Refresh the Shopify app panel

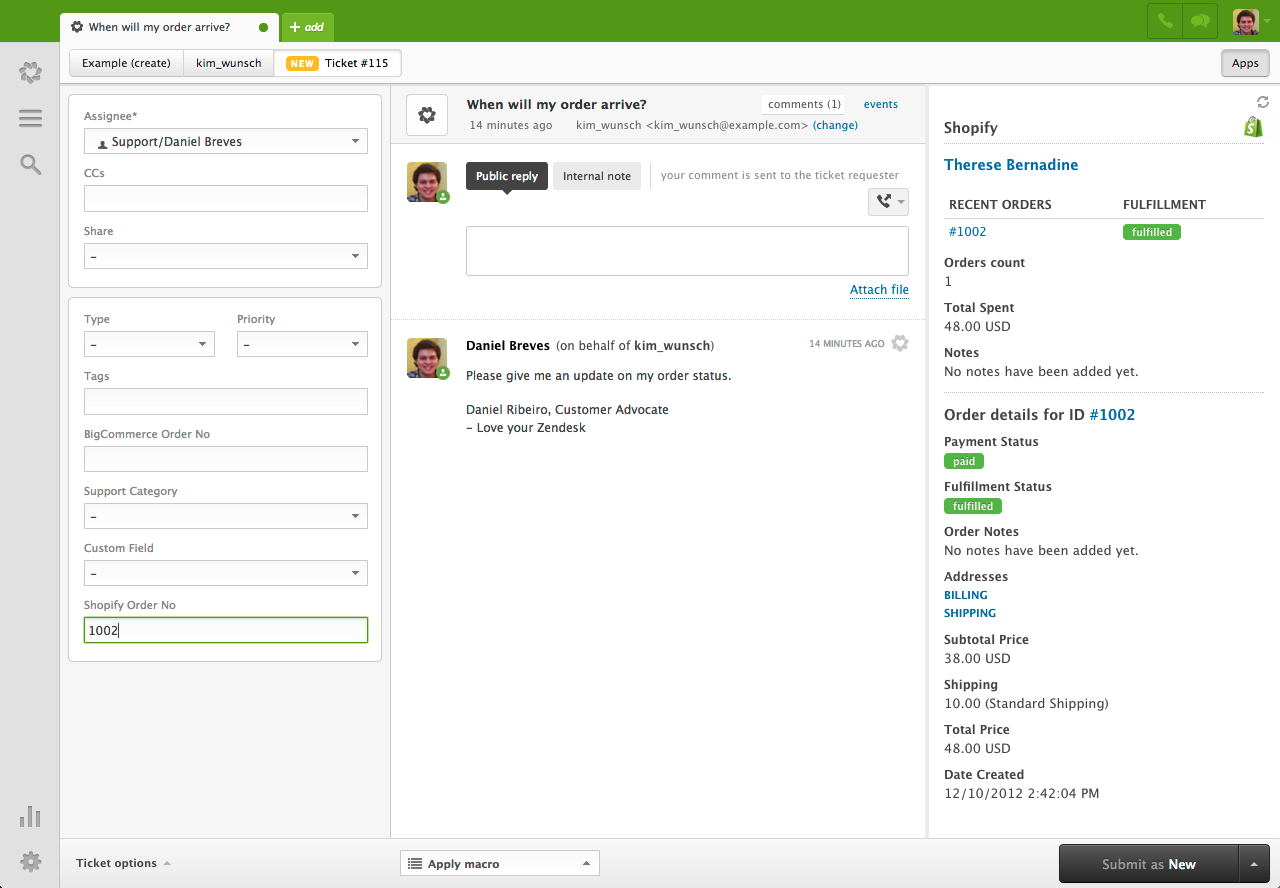pyautogui.click(x=1262, y=101)
